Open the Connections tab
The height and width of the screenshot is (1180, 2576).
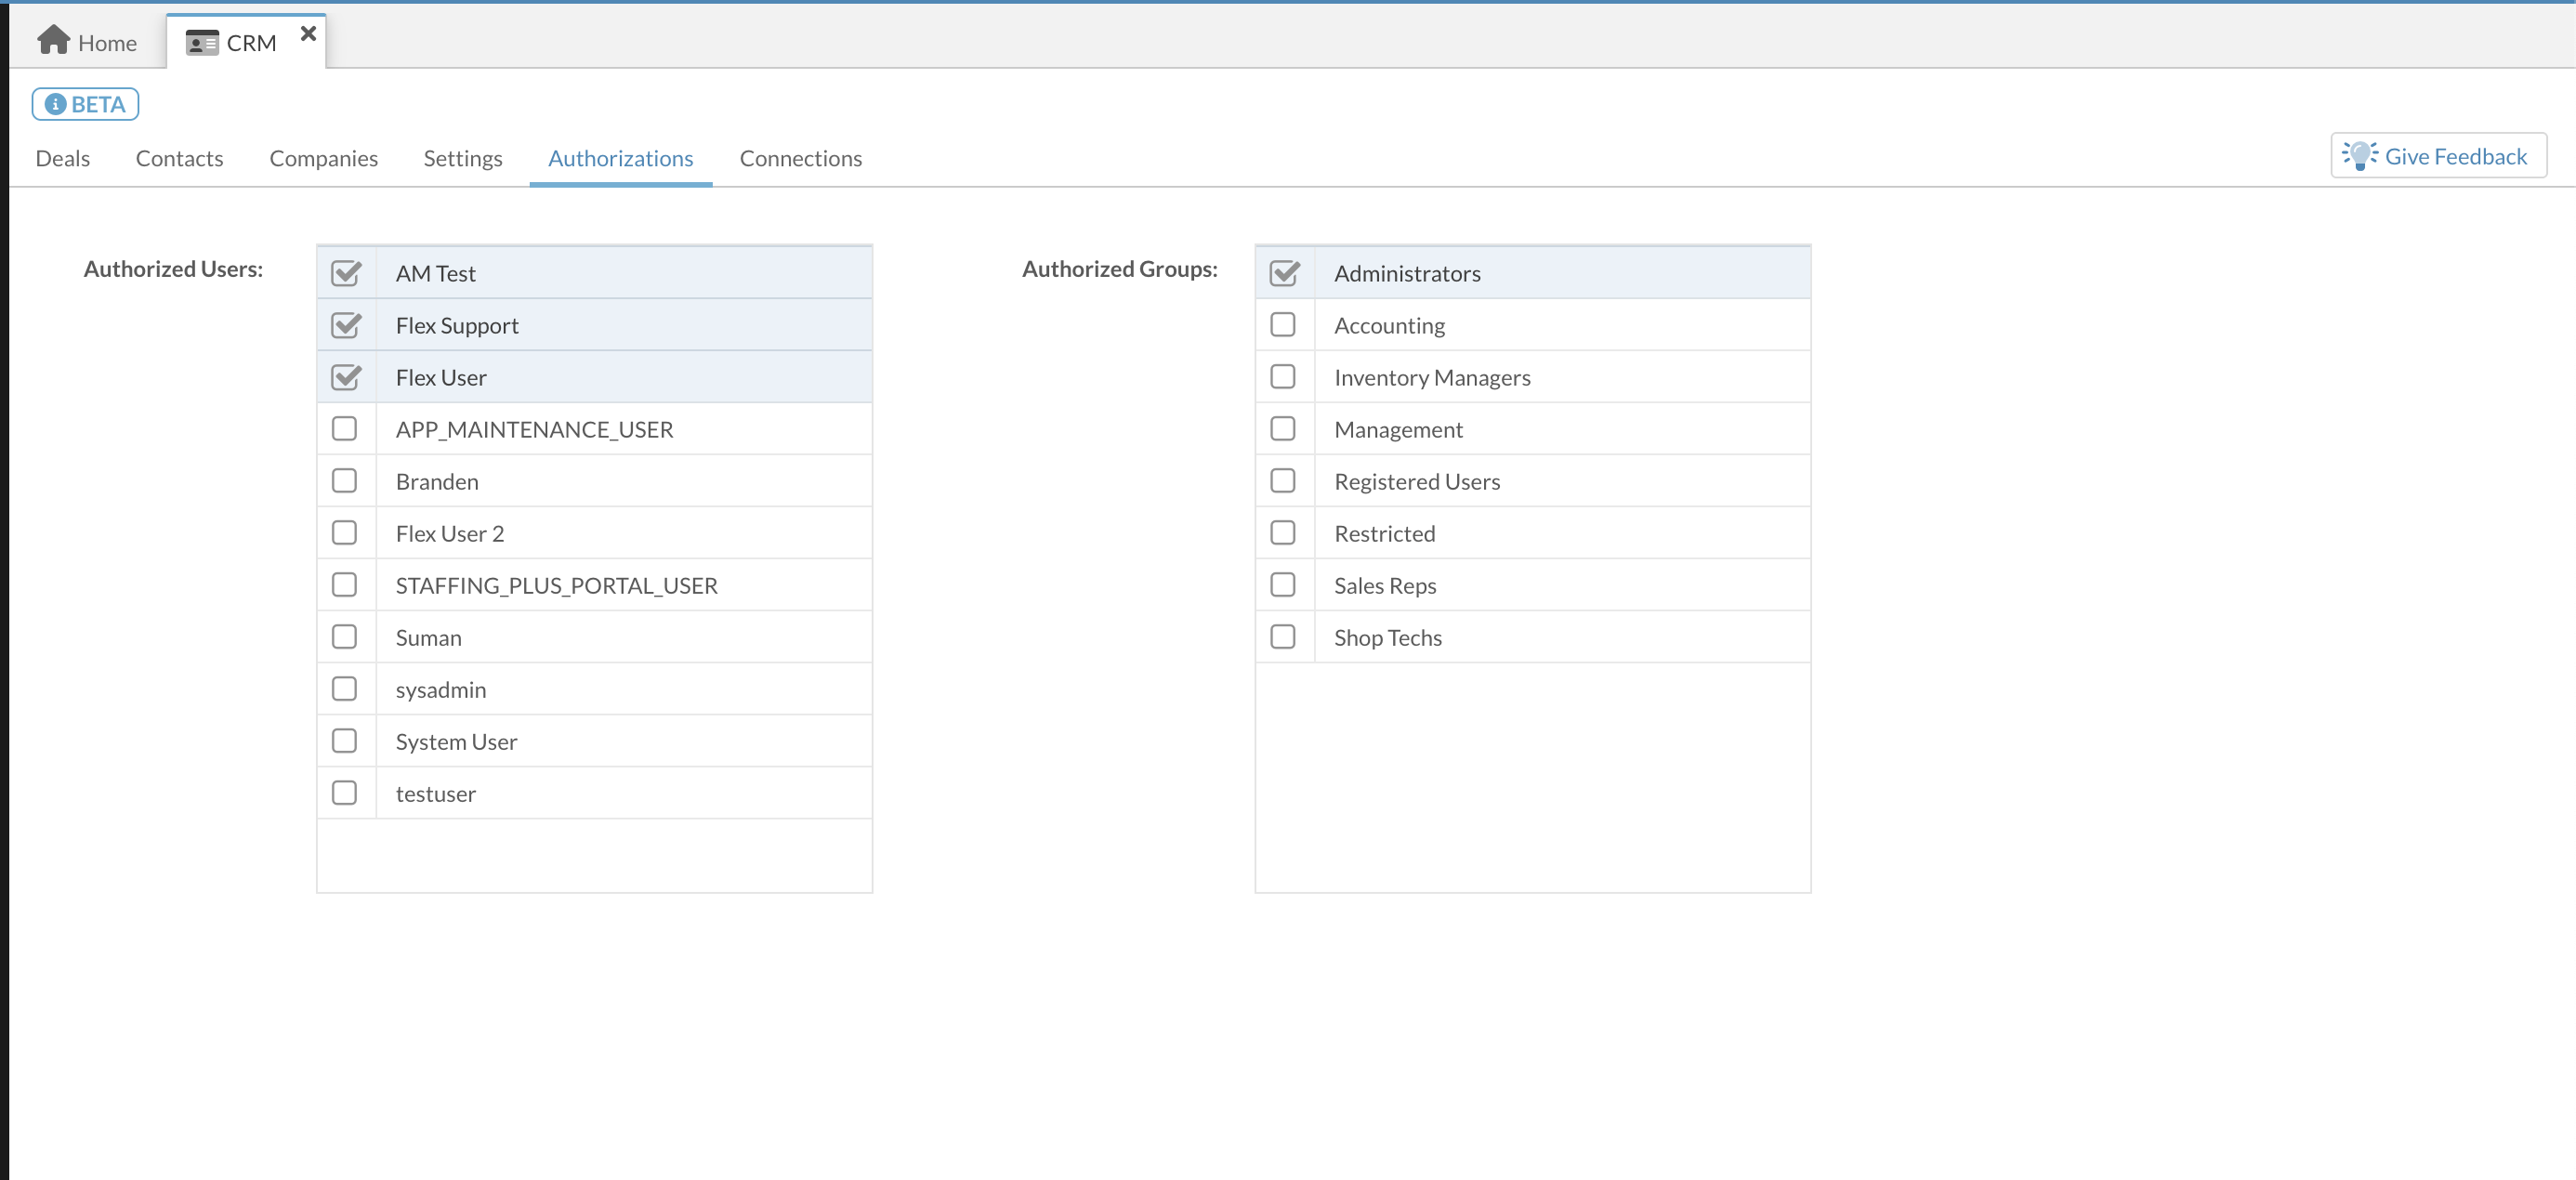(x=800, y=158)
